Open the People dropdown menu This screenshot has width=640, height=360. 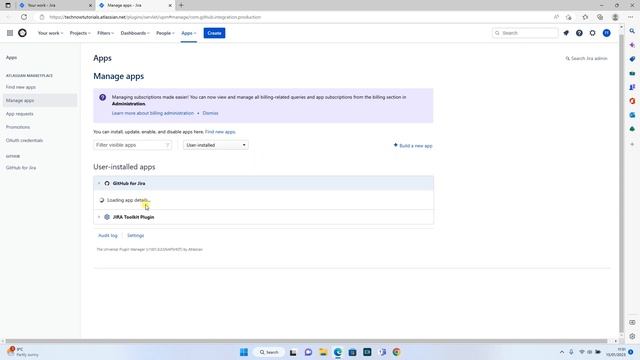click(x=165, y=33)
